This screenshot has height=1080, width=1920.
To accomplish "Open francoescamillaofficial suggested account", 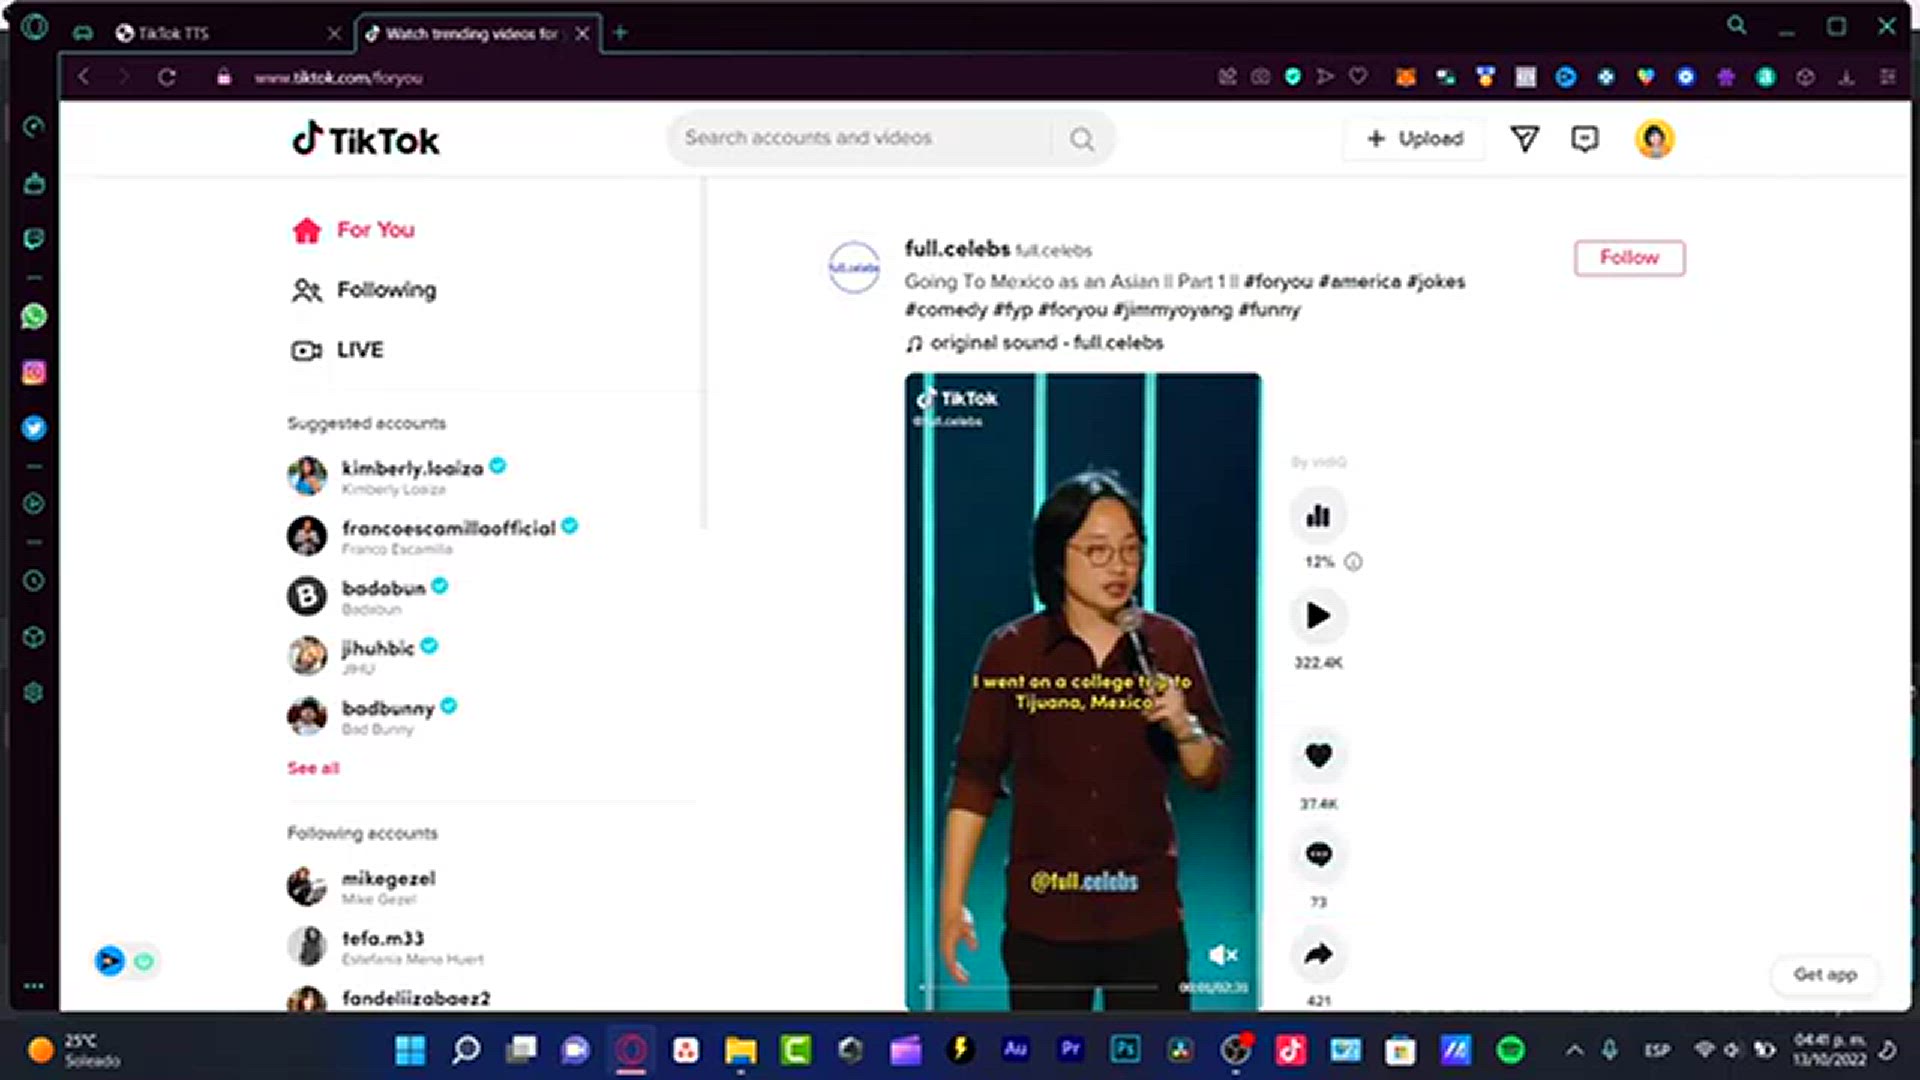I will [x=432, y=536].
